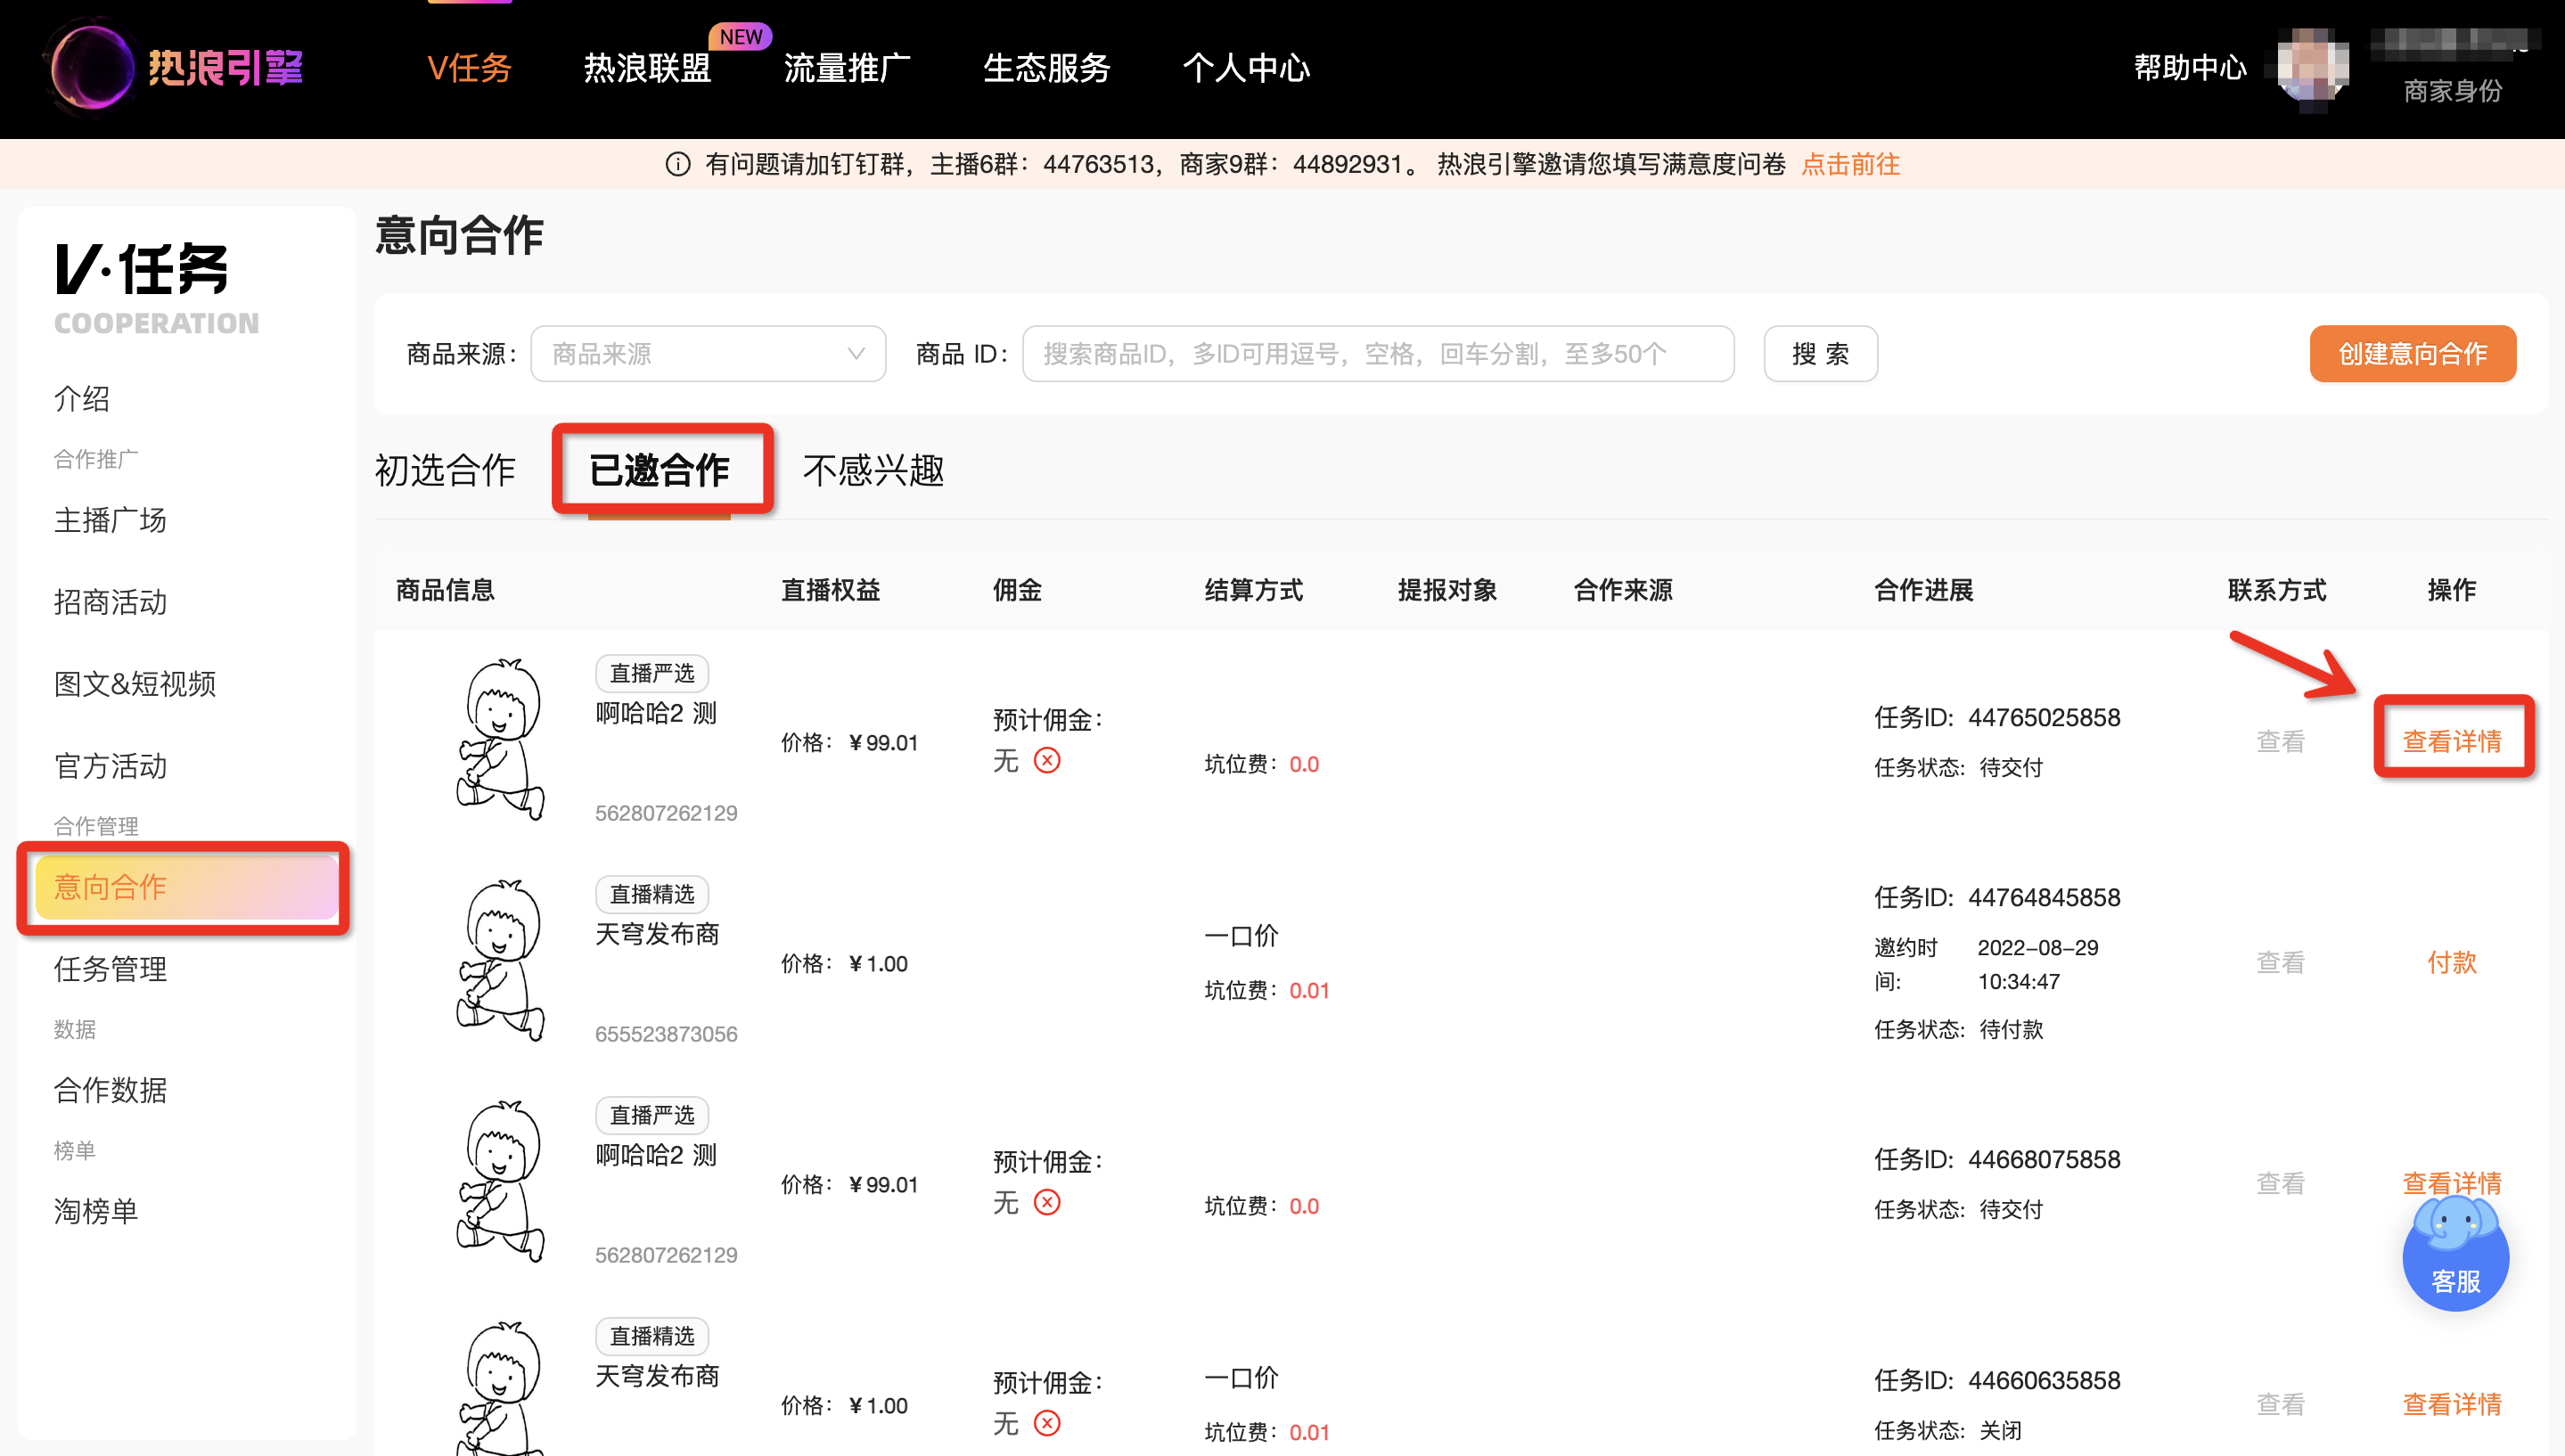Open 图文&短视频 in the sidebar
Screen dimensions: 2565x1456
click(135, 684)
